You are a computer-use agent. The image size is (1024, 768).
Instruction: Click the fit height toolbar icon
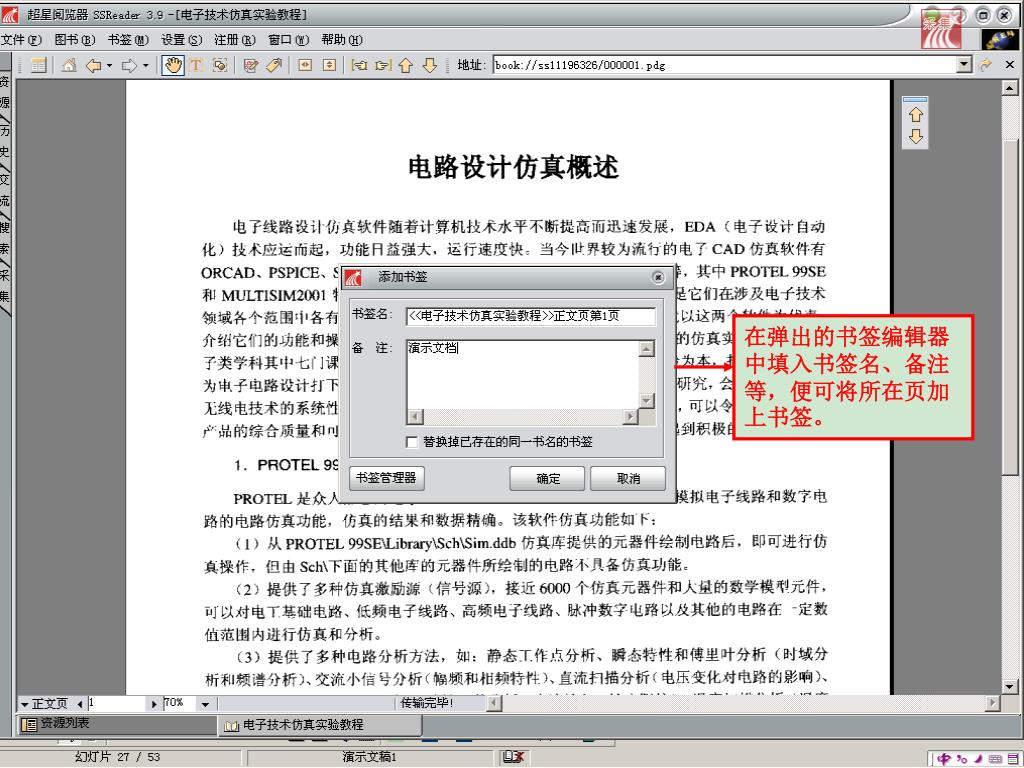pos(330,65)
